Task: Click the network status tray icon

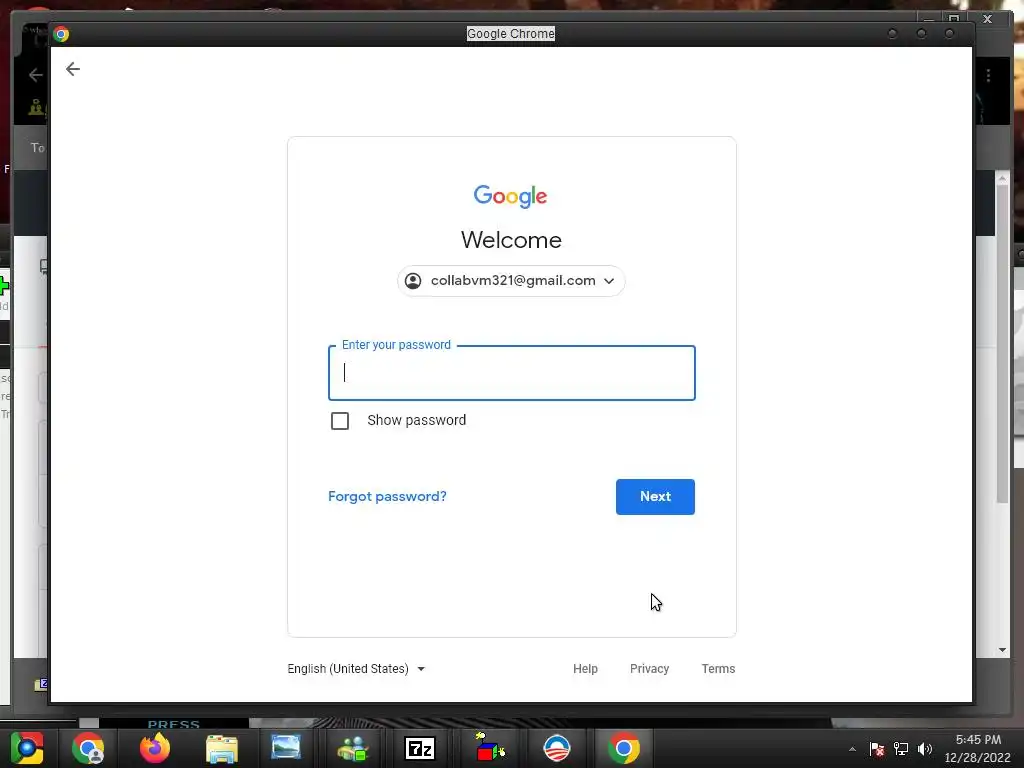Action: click(x=901, y=749)
